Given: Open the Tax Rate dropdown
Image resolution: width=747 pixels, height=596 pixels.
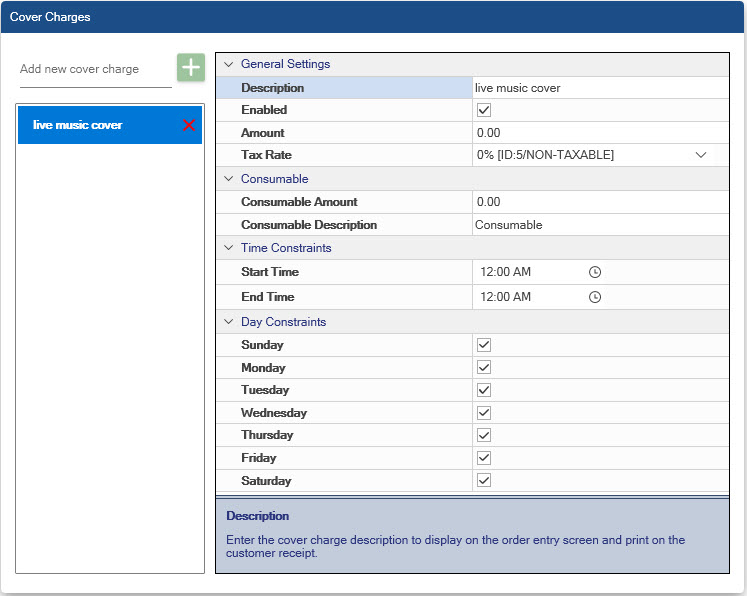Looking at the screenshot, I should [x=700, y=155].
